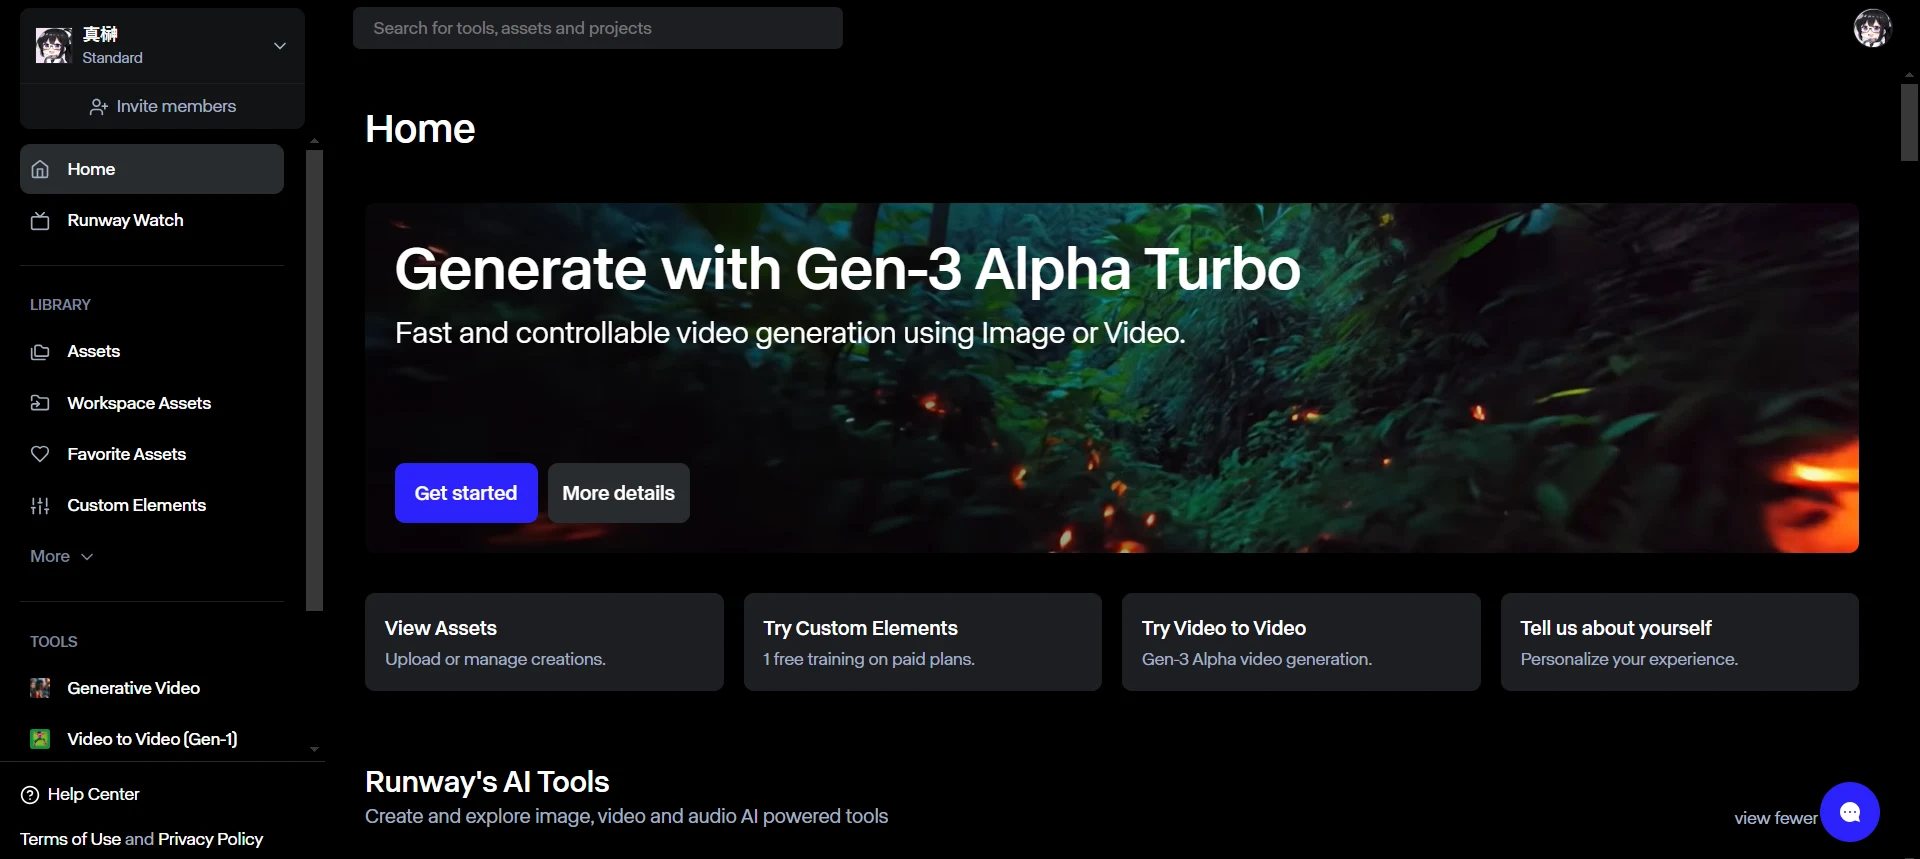
Task: Expand the More section in Library
Action: pos(61,556)
